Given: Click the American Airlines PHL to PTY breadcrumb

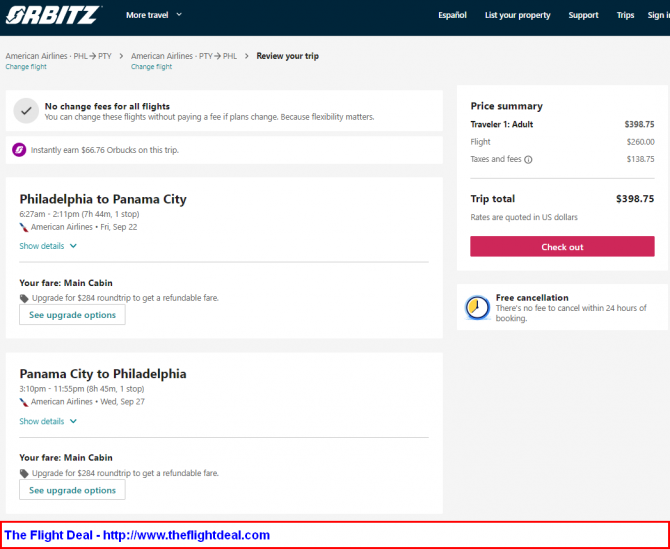Looking at the screenshot, I should 59,56.
